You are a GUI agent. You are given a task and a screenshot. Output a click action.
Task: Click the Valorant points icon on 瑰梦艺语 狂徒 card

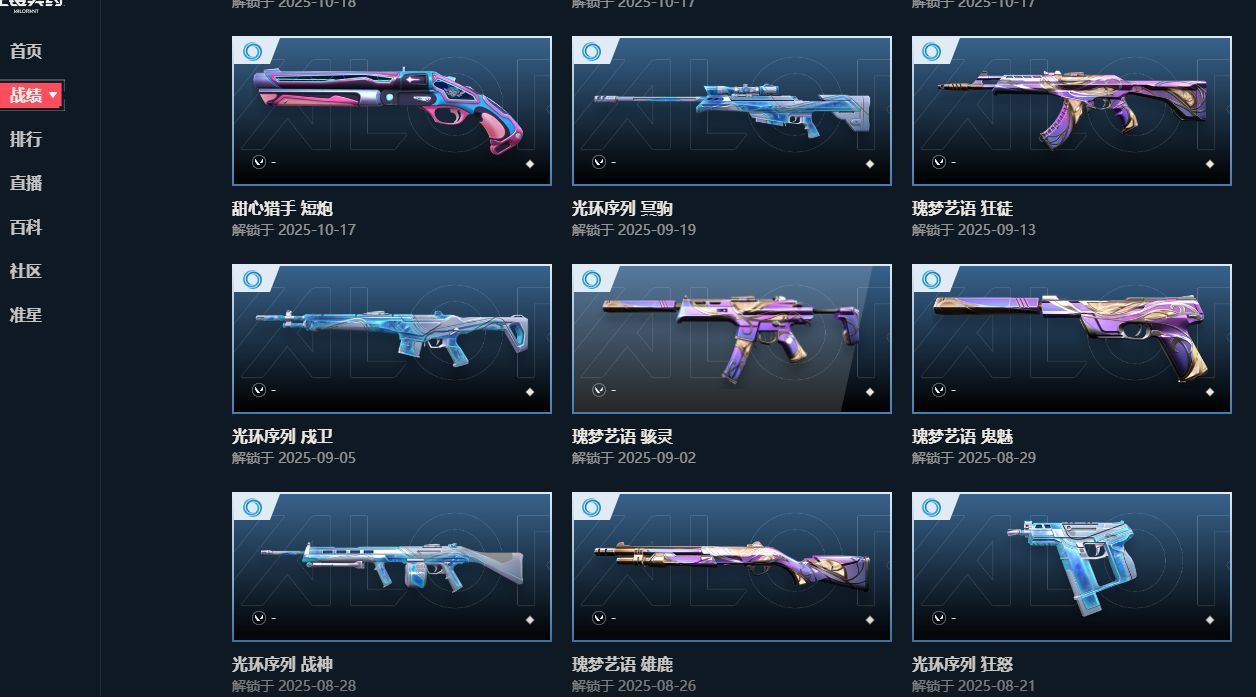click(939, 162)
